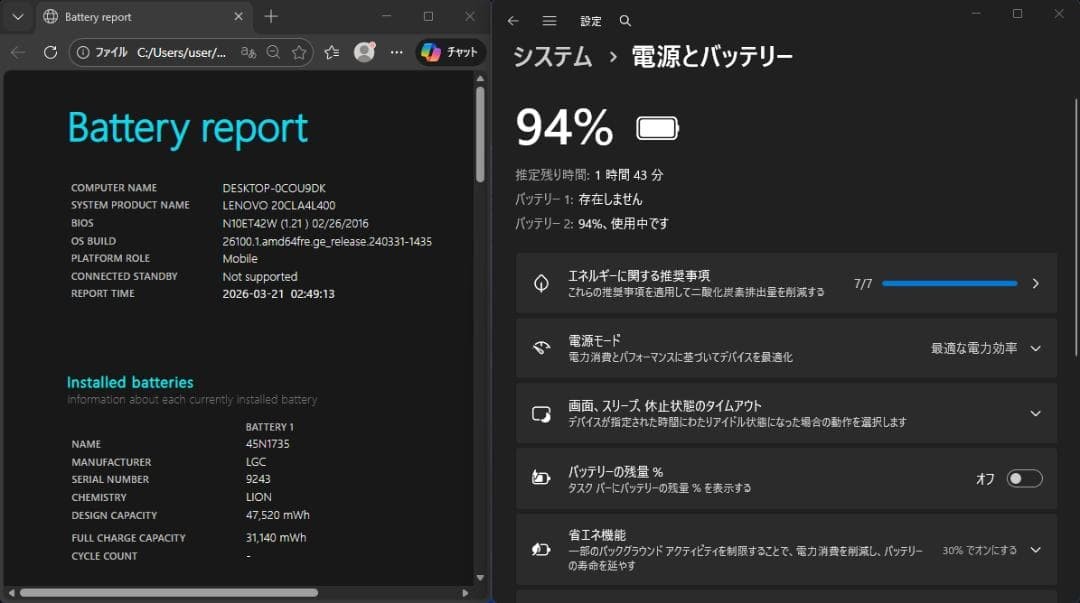
Task: Go back in the Settings window
Action: [513, 21]
